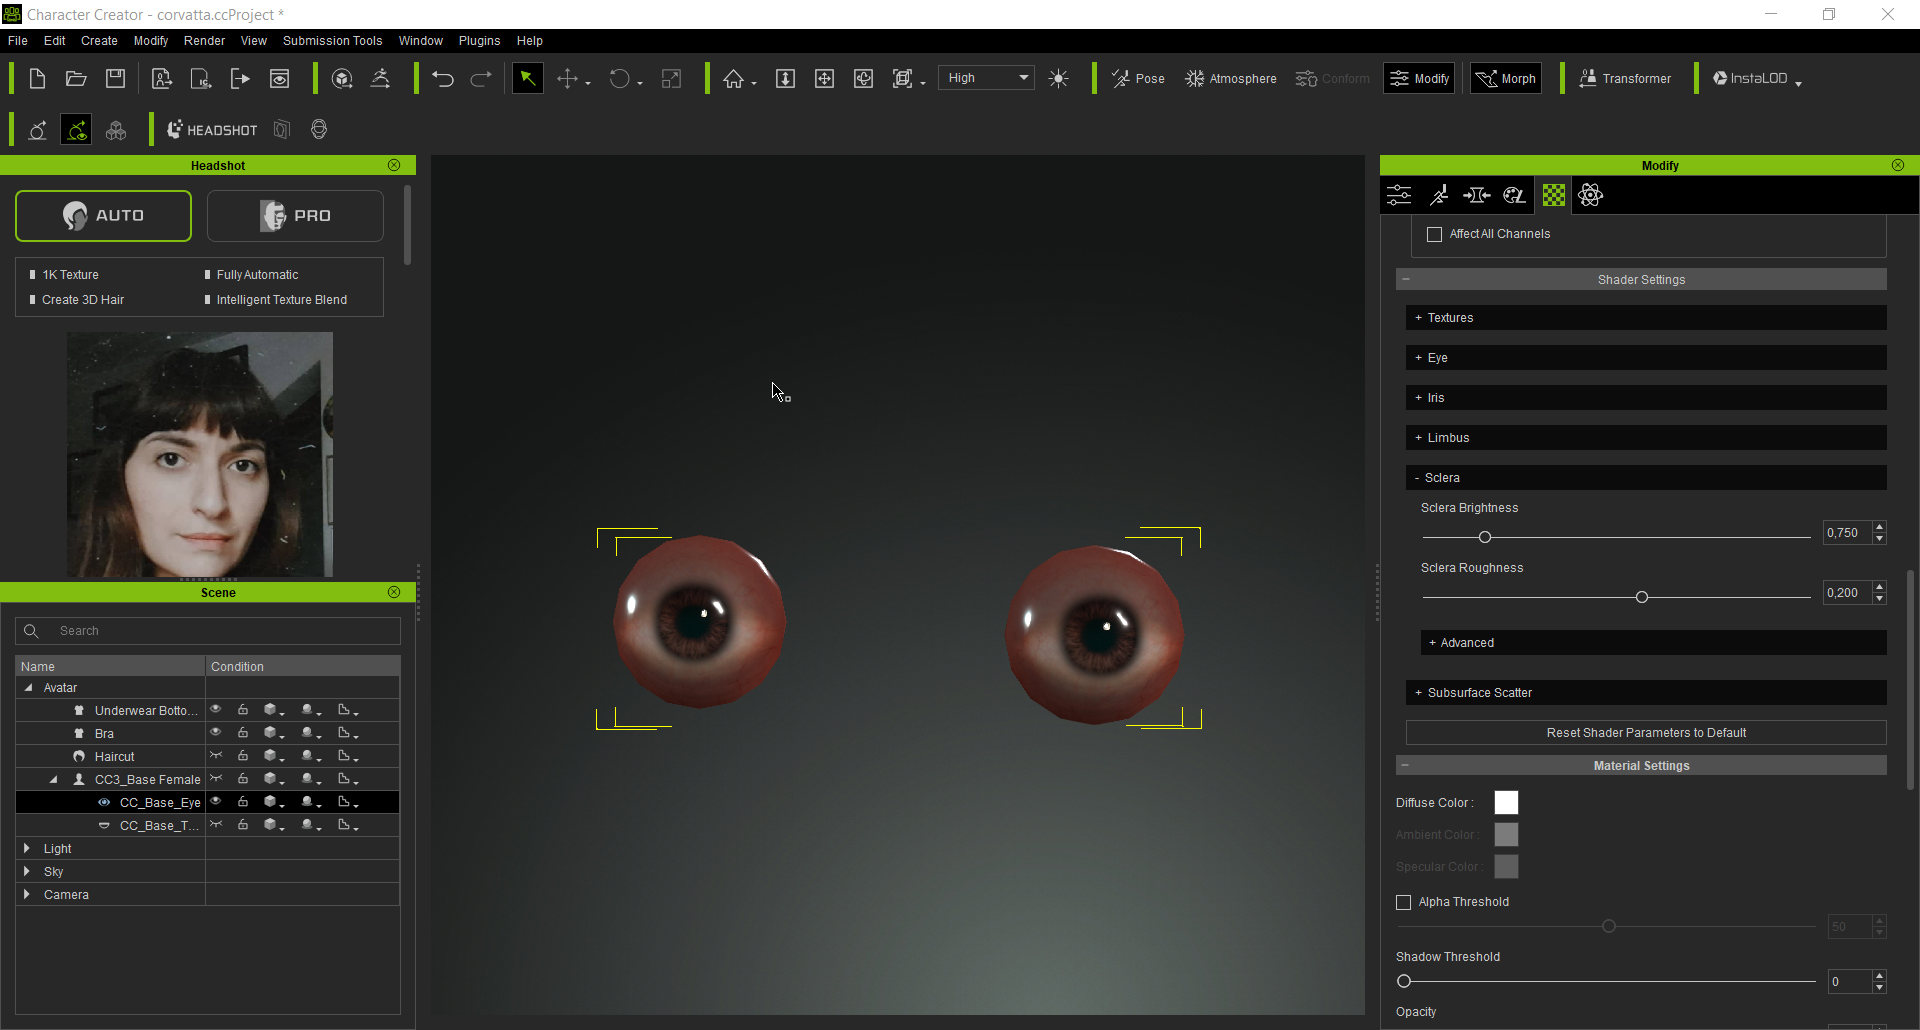Click the Sclera Brightness slider handle
The width and height of the screenshot is (1920, 1030).
coord(1485,537)
